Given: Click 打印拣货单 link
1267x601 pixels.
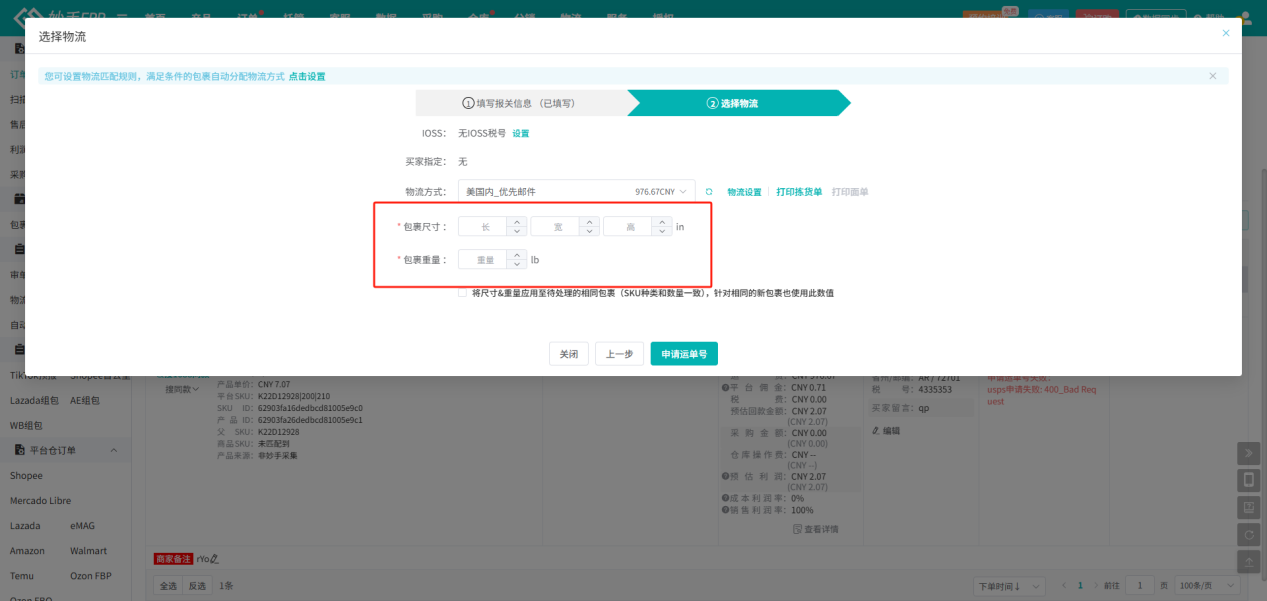Looking at the screenshot, I should click(x=799, y=192).
